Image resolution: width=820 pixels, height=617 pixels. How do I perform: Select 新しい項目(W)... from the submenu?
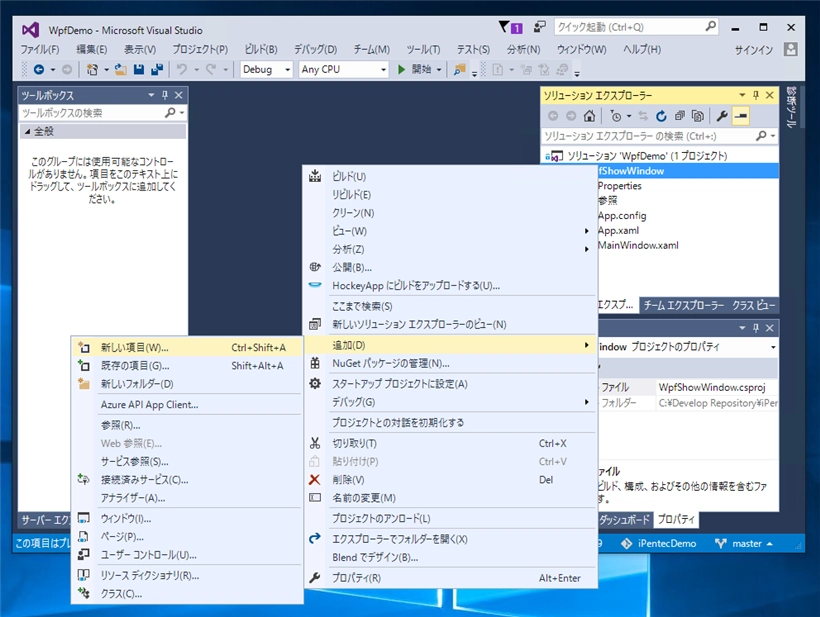click(134, 347)
